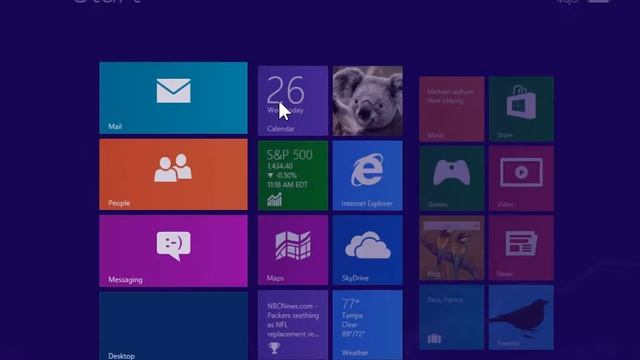Open the News tile with newspaper icon

(521, 248)
